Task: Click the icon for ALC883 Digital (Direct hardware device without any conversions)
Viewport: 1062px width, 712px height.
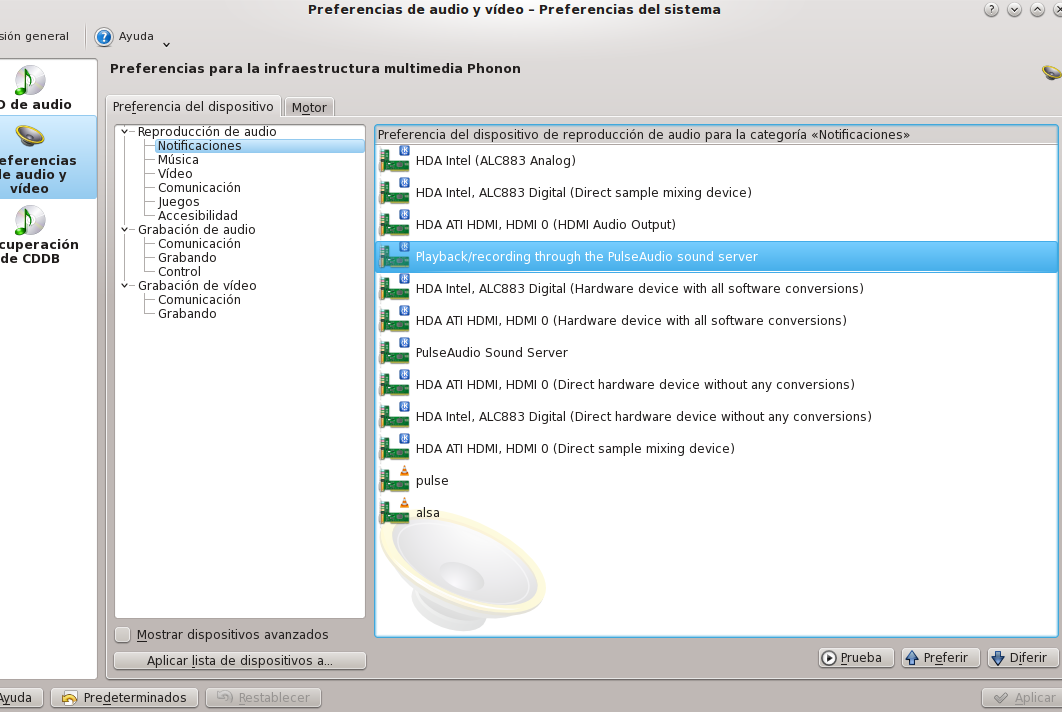Action: (394, 417)
